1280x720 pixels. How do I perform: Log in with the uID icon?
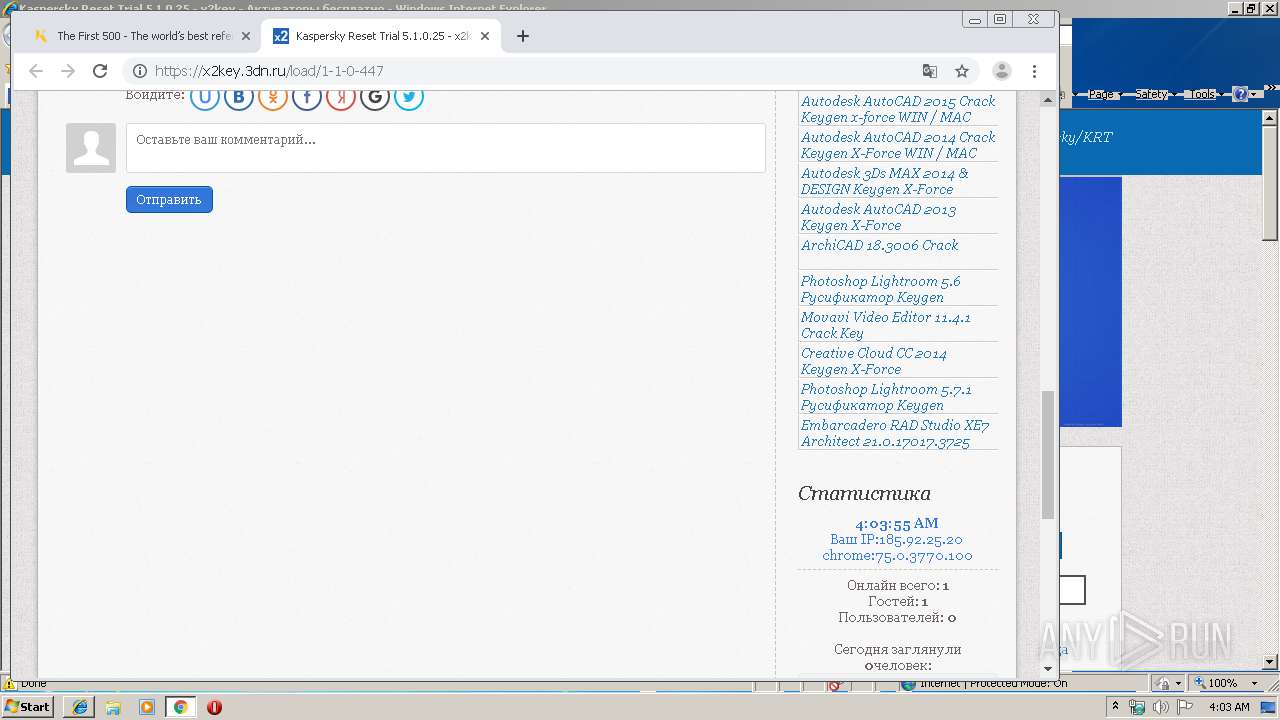[205, 97]
